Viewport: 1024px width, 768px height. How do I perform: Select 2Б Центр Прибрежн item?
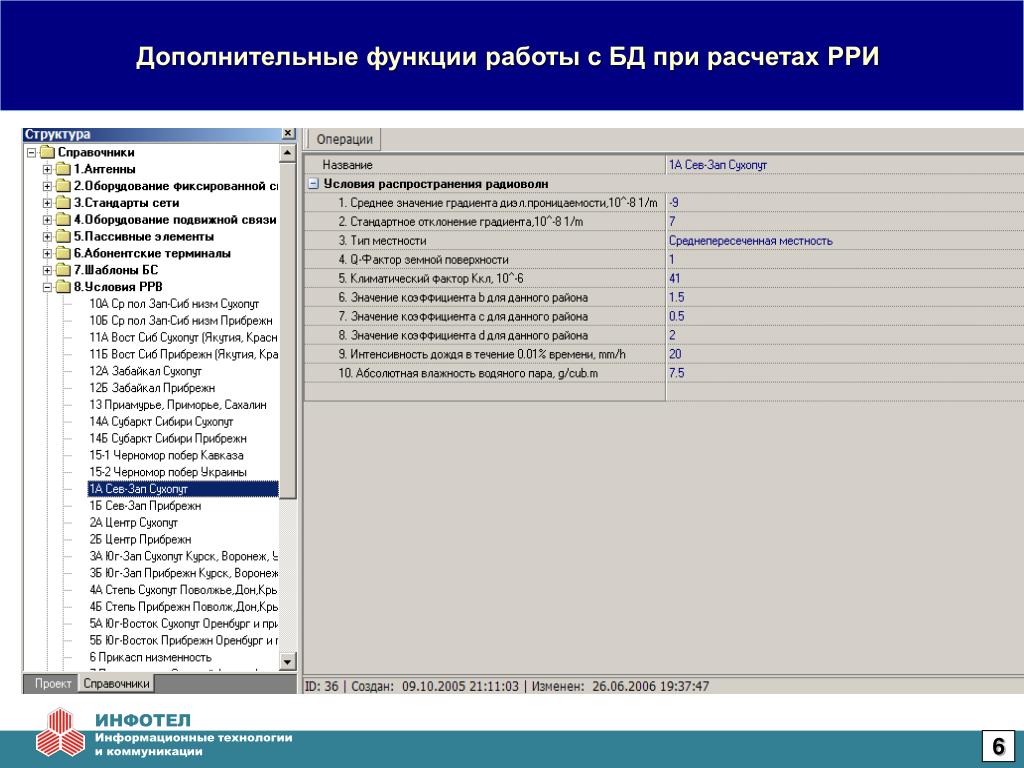[140, 539]
